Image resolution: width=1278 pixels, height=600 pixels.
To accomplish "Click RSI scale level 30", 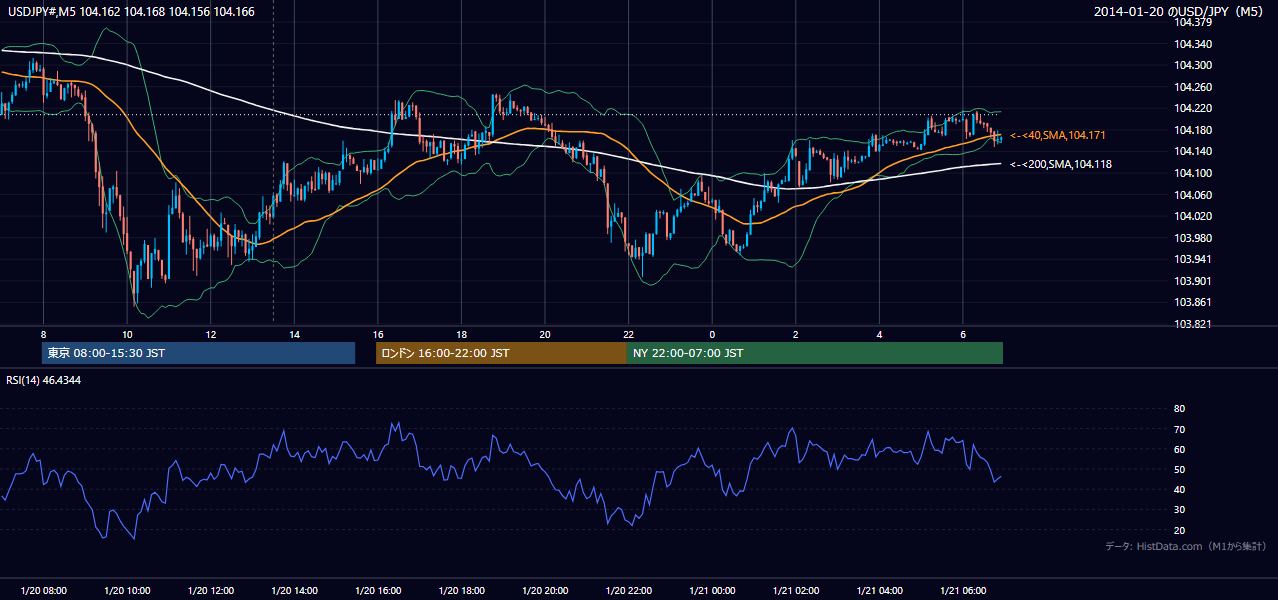I will [1179, 510].
